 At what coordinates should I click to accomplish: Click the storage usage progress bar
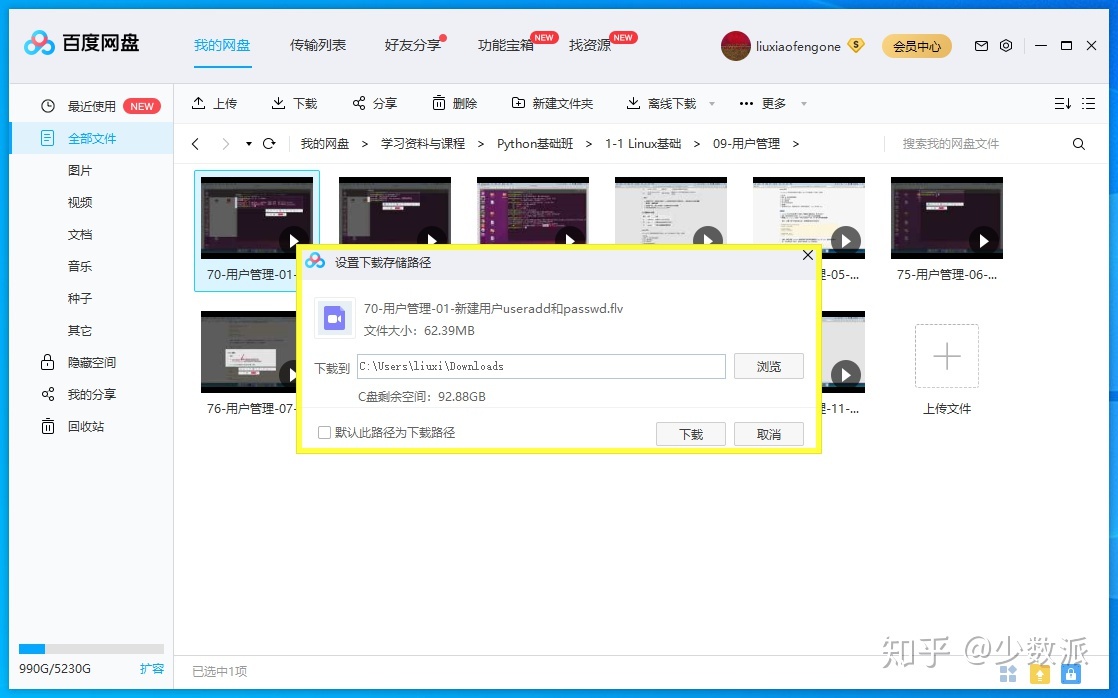tap(91, 649)
